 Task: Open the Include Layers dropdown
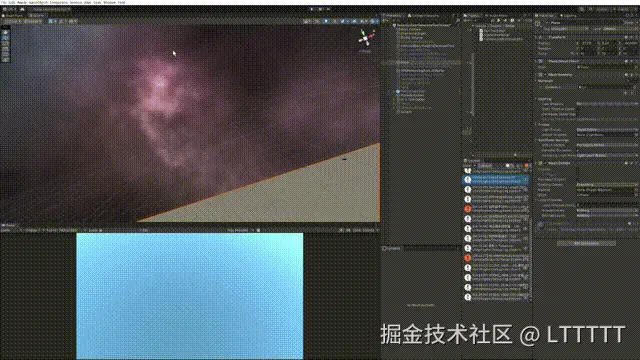pyautogui.click(x=607, y=211)
